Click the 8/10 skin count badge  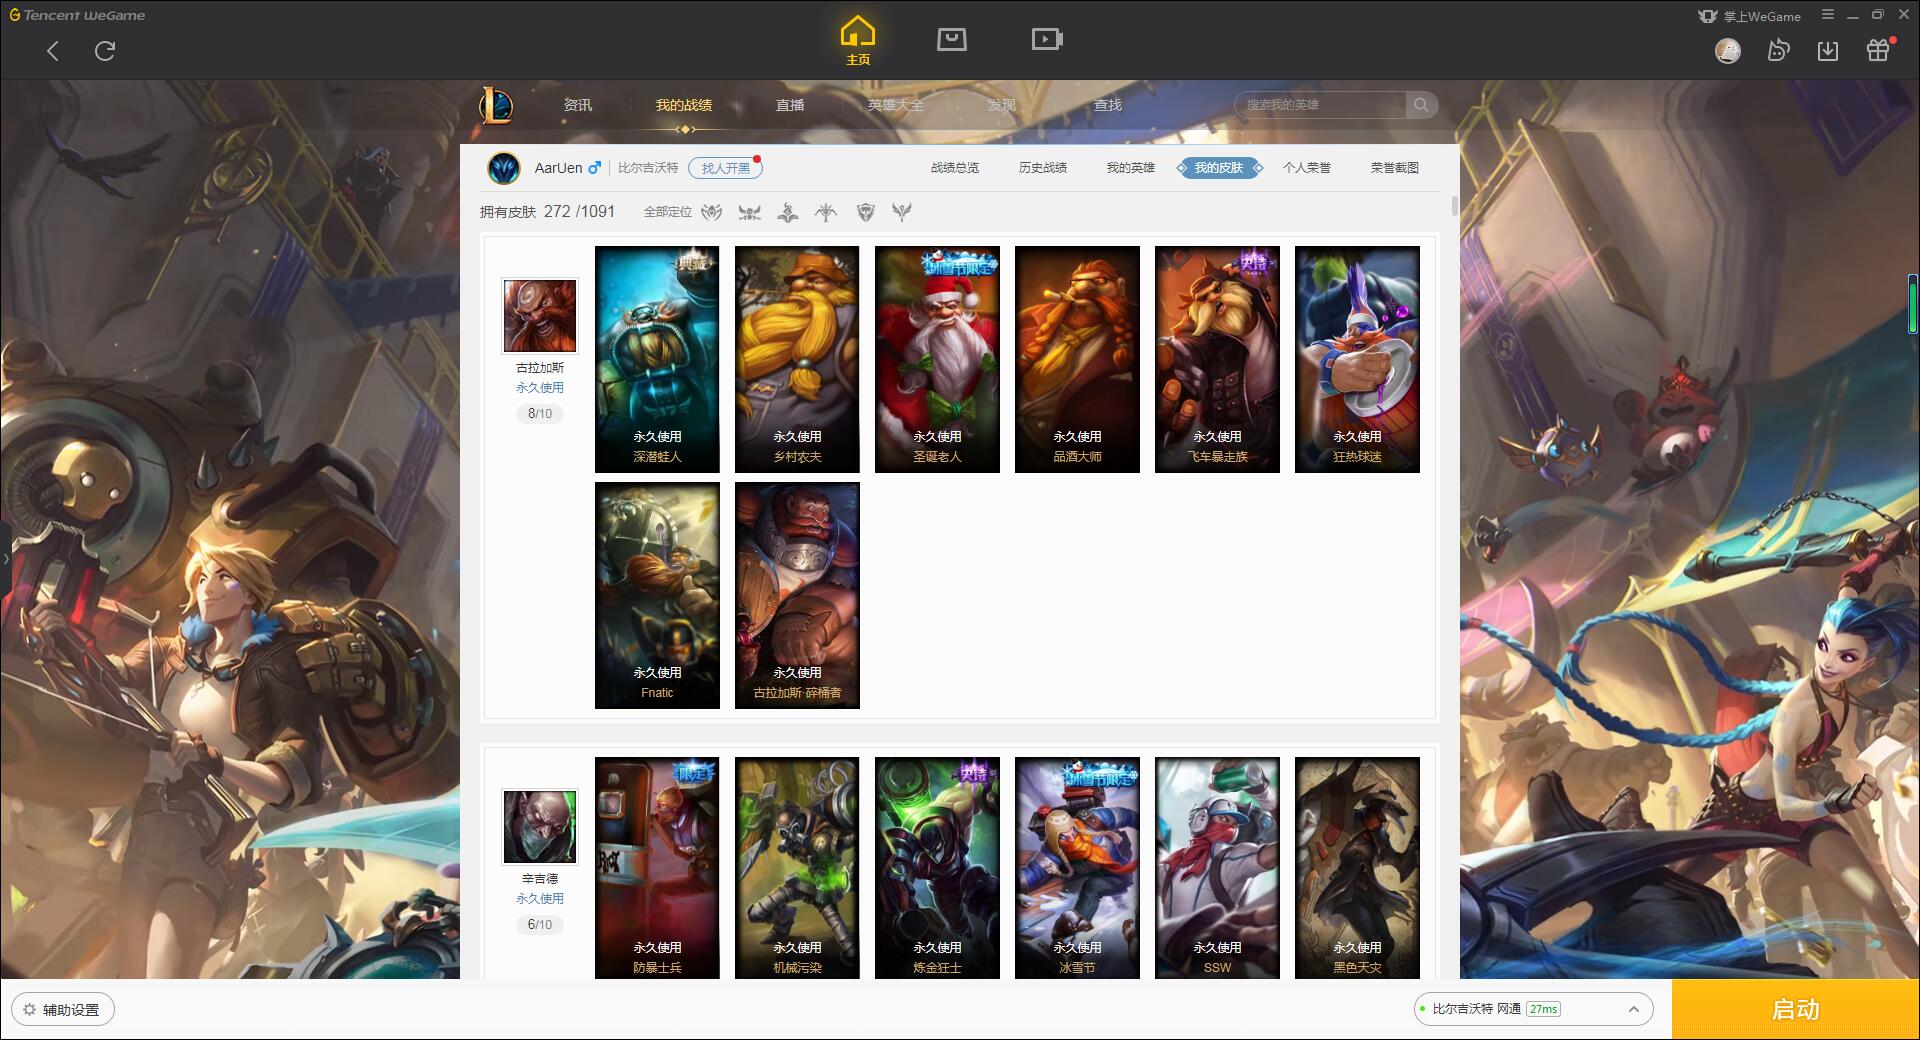(x=540, y=413)
